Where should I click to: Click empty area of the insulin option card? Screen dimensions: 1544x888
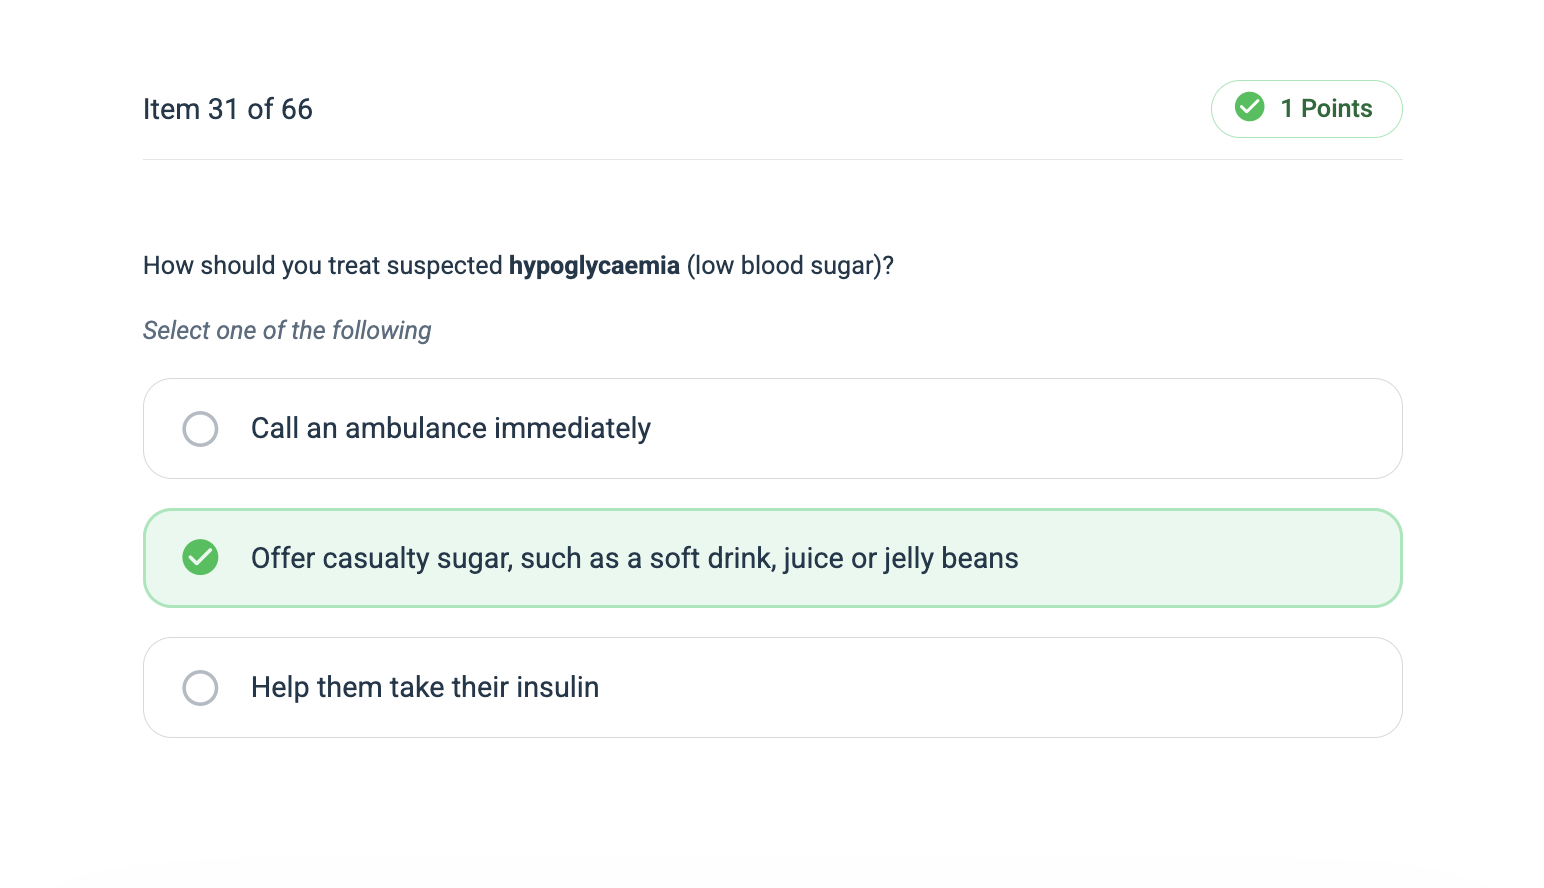pyautogui.click(x=1000, y=688)
